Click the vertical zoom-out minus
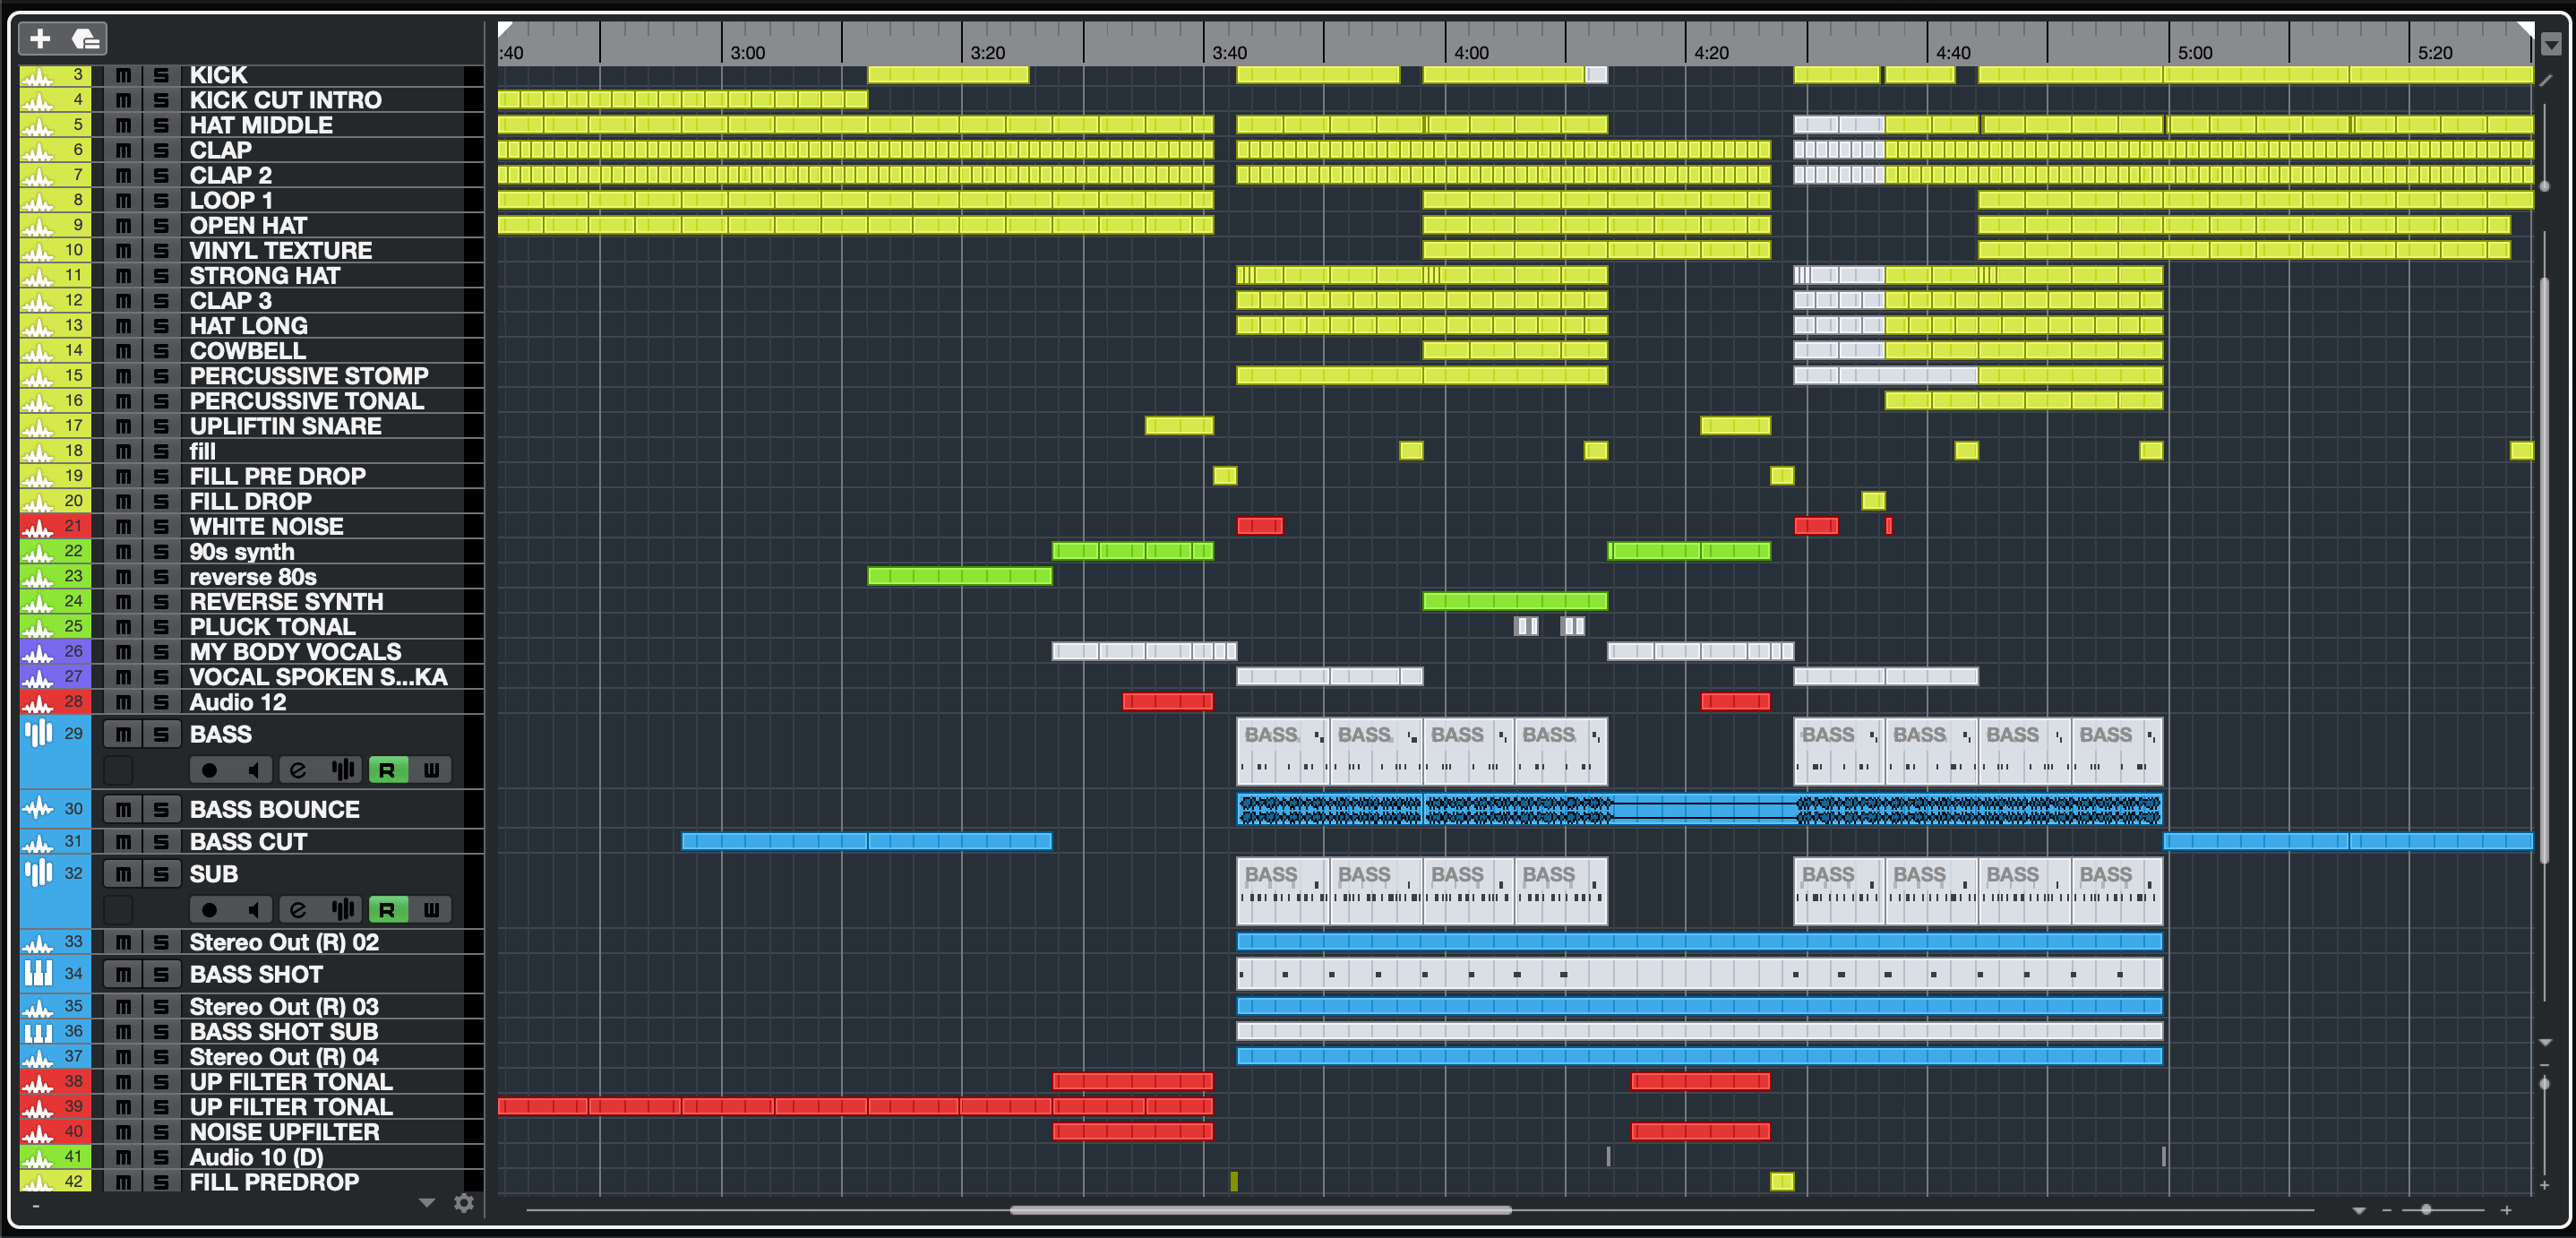 tap(2544, 1067)
